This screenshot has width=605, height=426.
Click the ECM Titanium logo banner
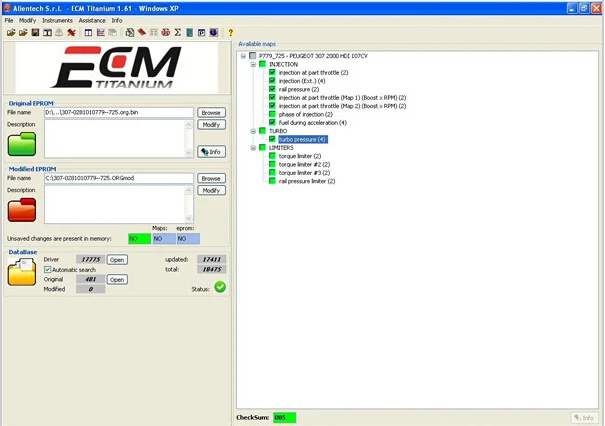pos(117,68)
